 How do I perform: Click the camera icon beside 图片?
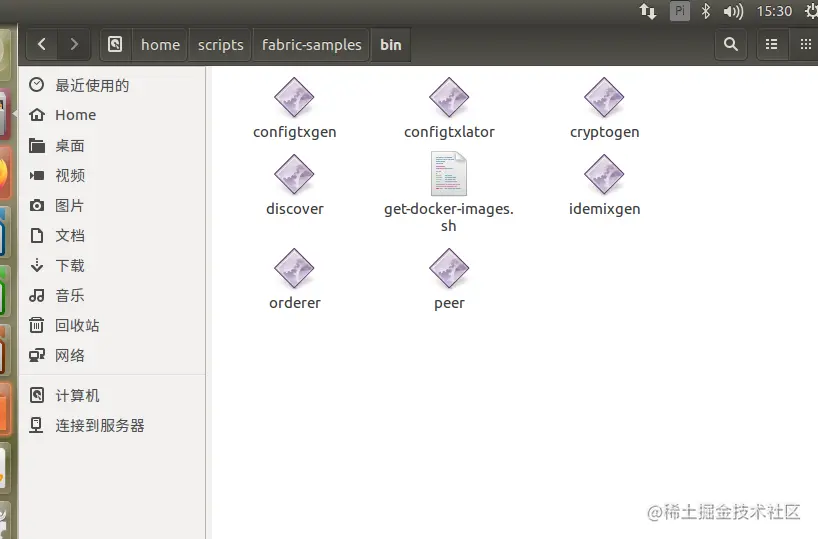tap(37, 205)
